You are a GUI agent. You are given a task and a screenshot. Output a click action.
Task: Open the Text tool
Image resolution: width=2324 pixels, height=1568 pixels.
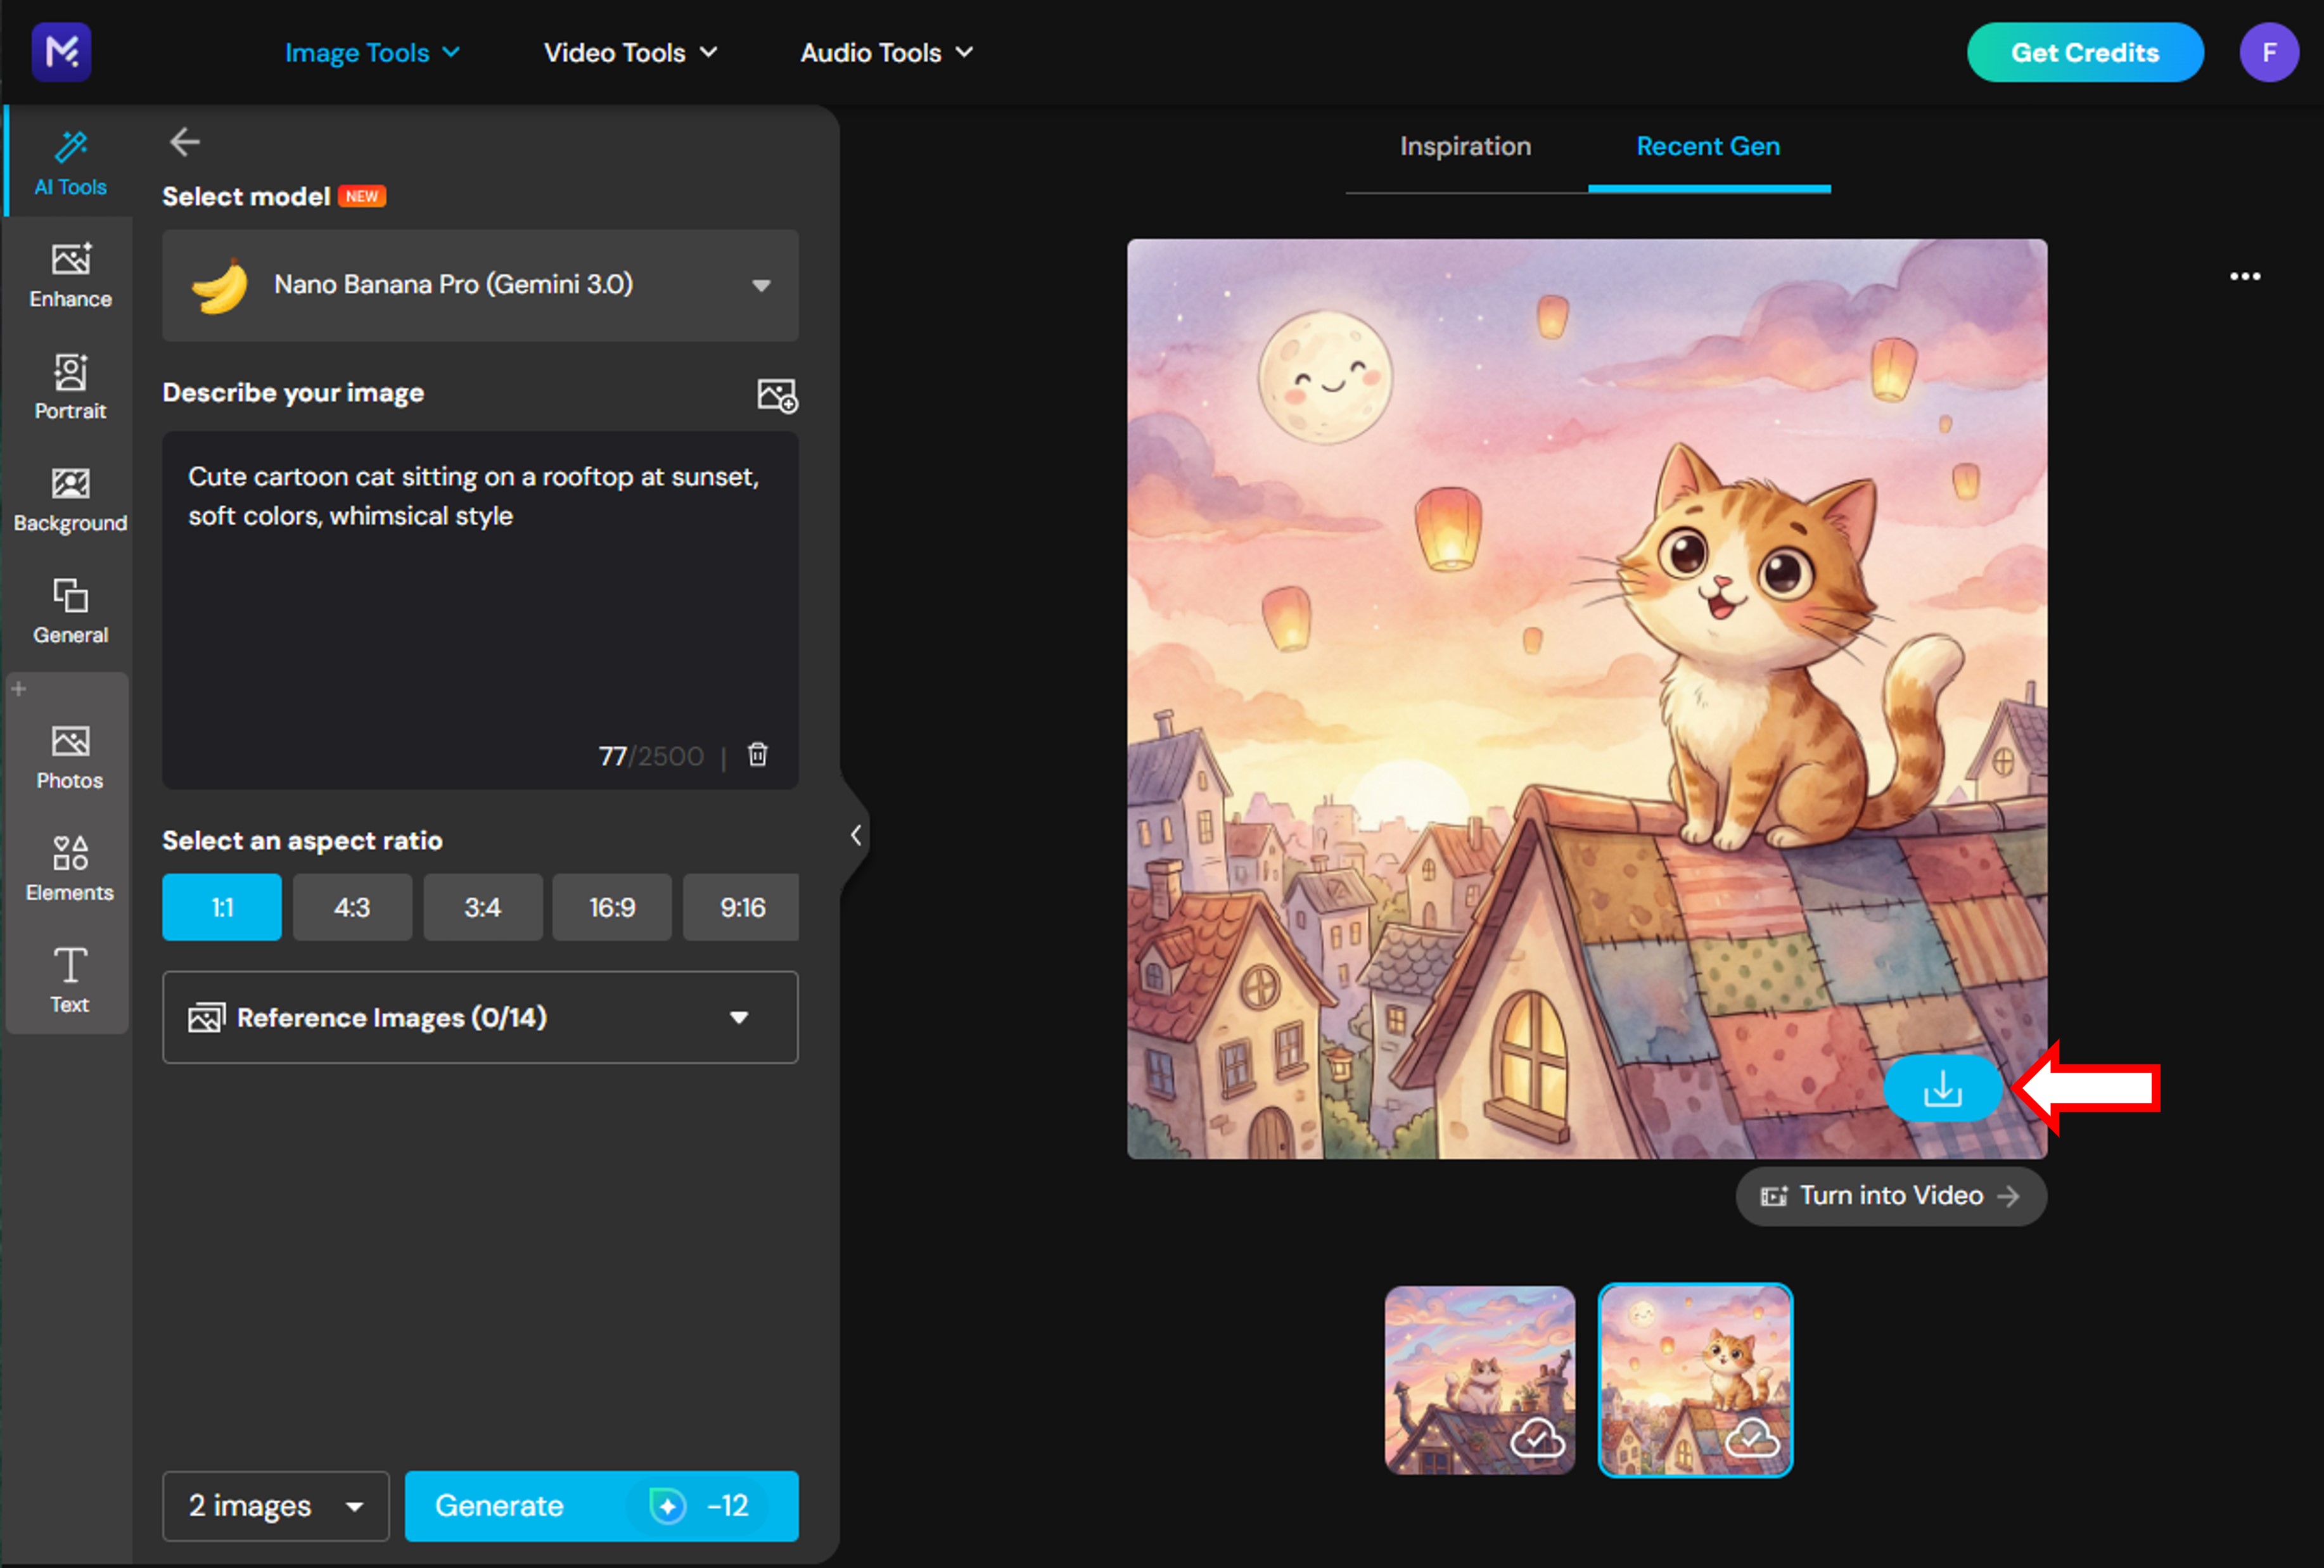(69, 980)
